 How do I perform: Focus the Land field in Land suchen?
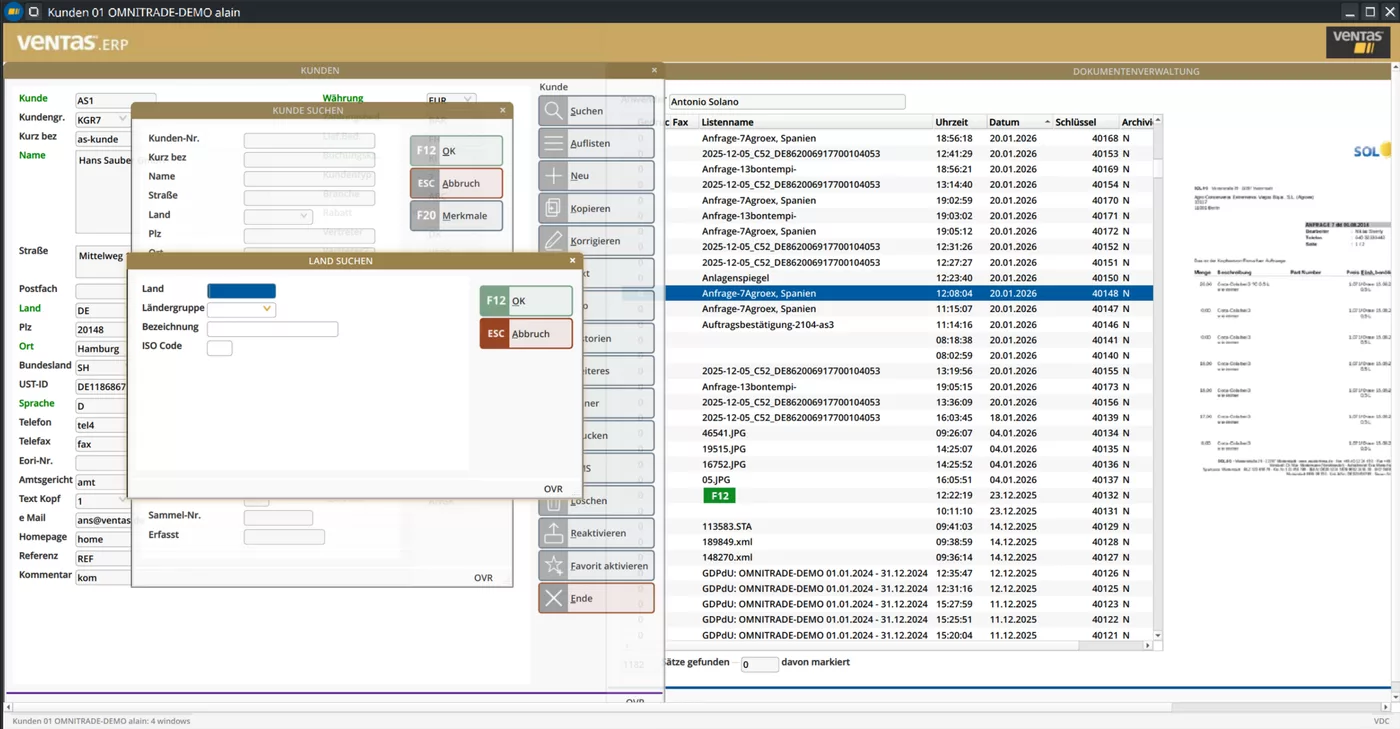pos(241,291)
